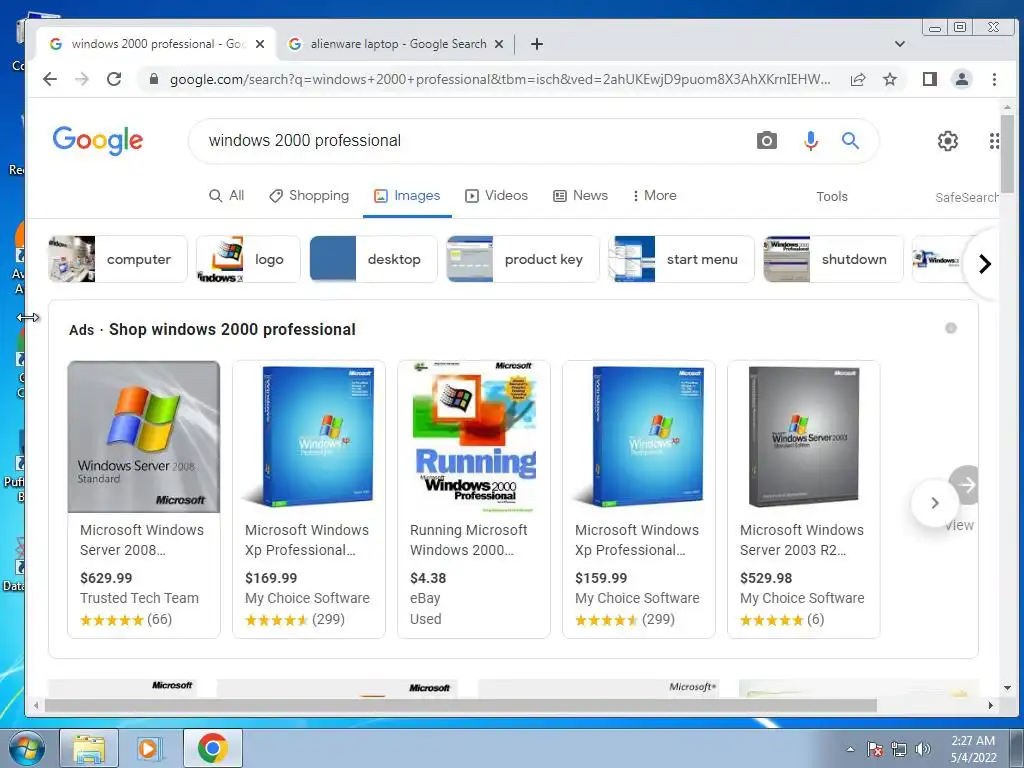Start voice search with the microphone
1024x768 pixels.
tap(810, 140)
